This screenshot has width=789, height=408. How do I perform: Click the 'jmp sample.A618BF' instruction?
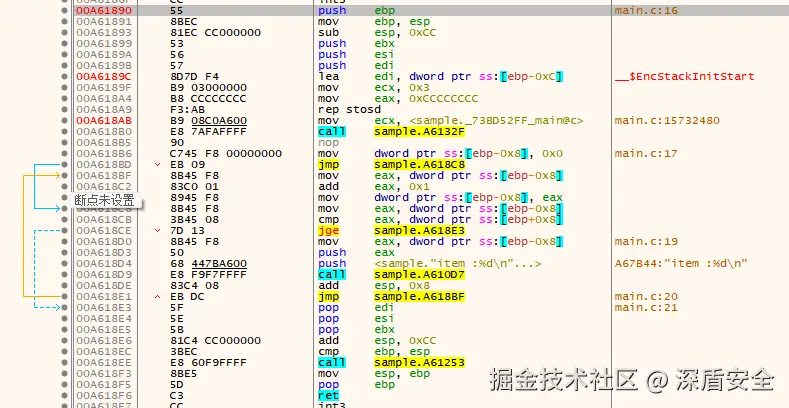(x=391, y=297)
